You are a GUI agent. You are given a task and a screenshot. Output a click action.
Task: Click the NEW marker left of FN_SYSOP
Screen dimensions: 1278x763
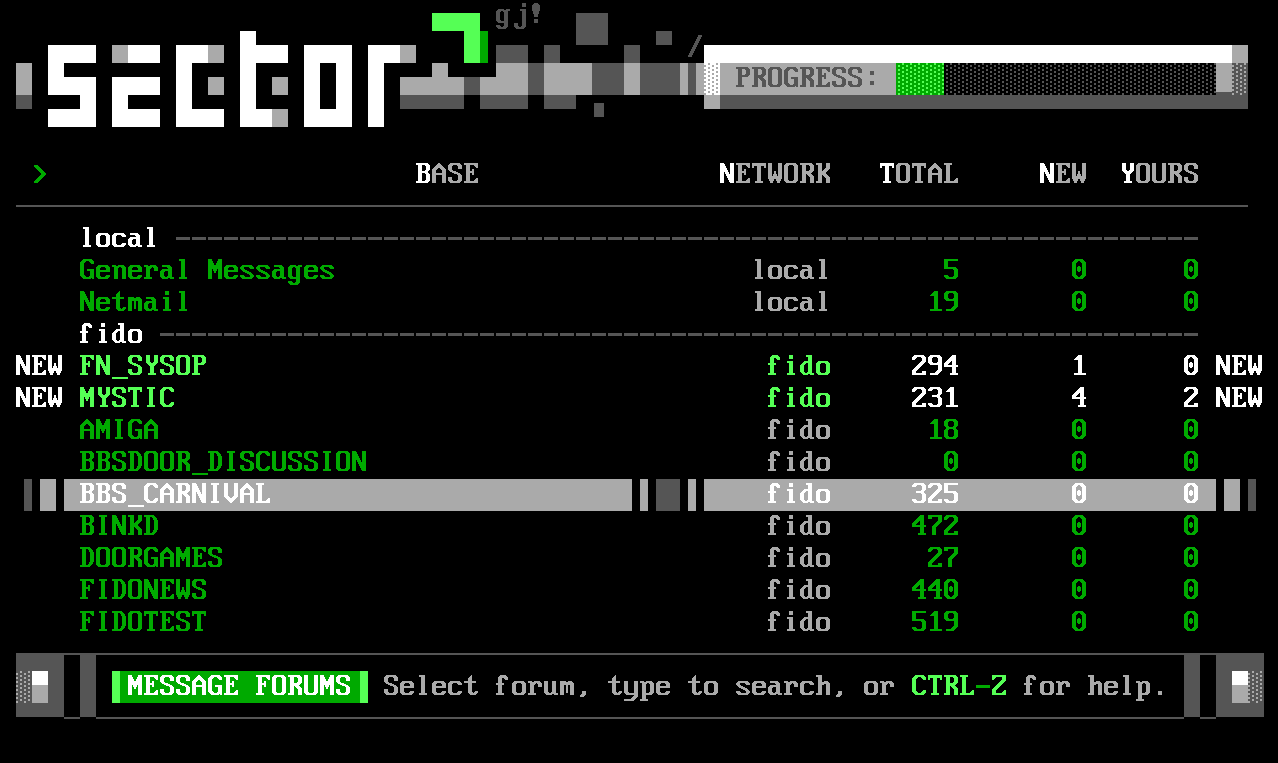point(39,366)
